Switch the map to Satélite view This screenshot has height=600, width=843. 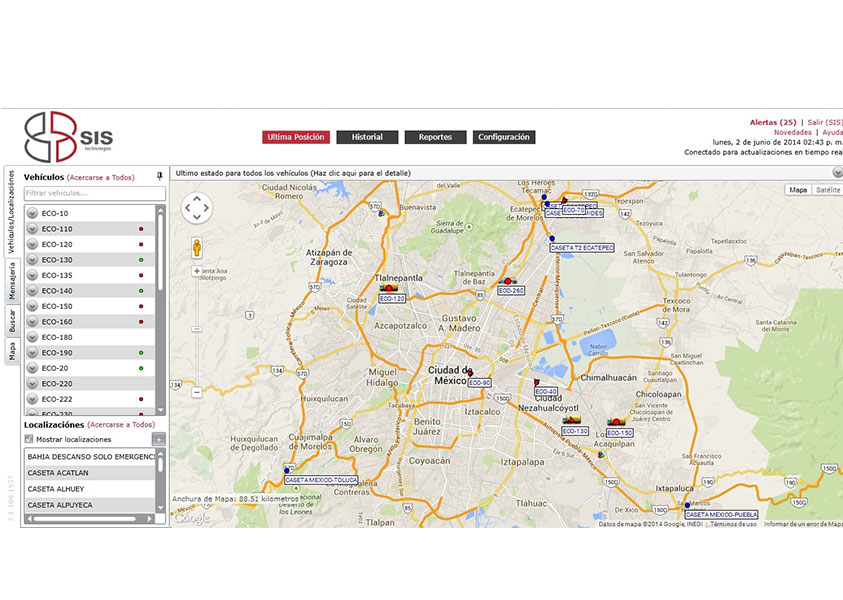tap(828, 190)
